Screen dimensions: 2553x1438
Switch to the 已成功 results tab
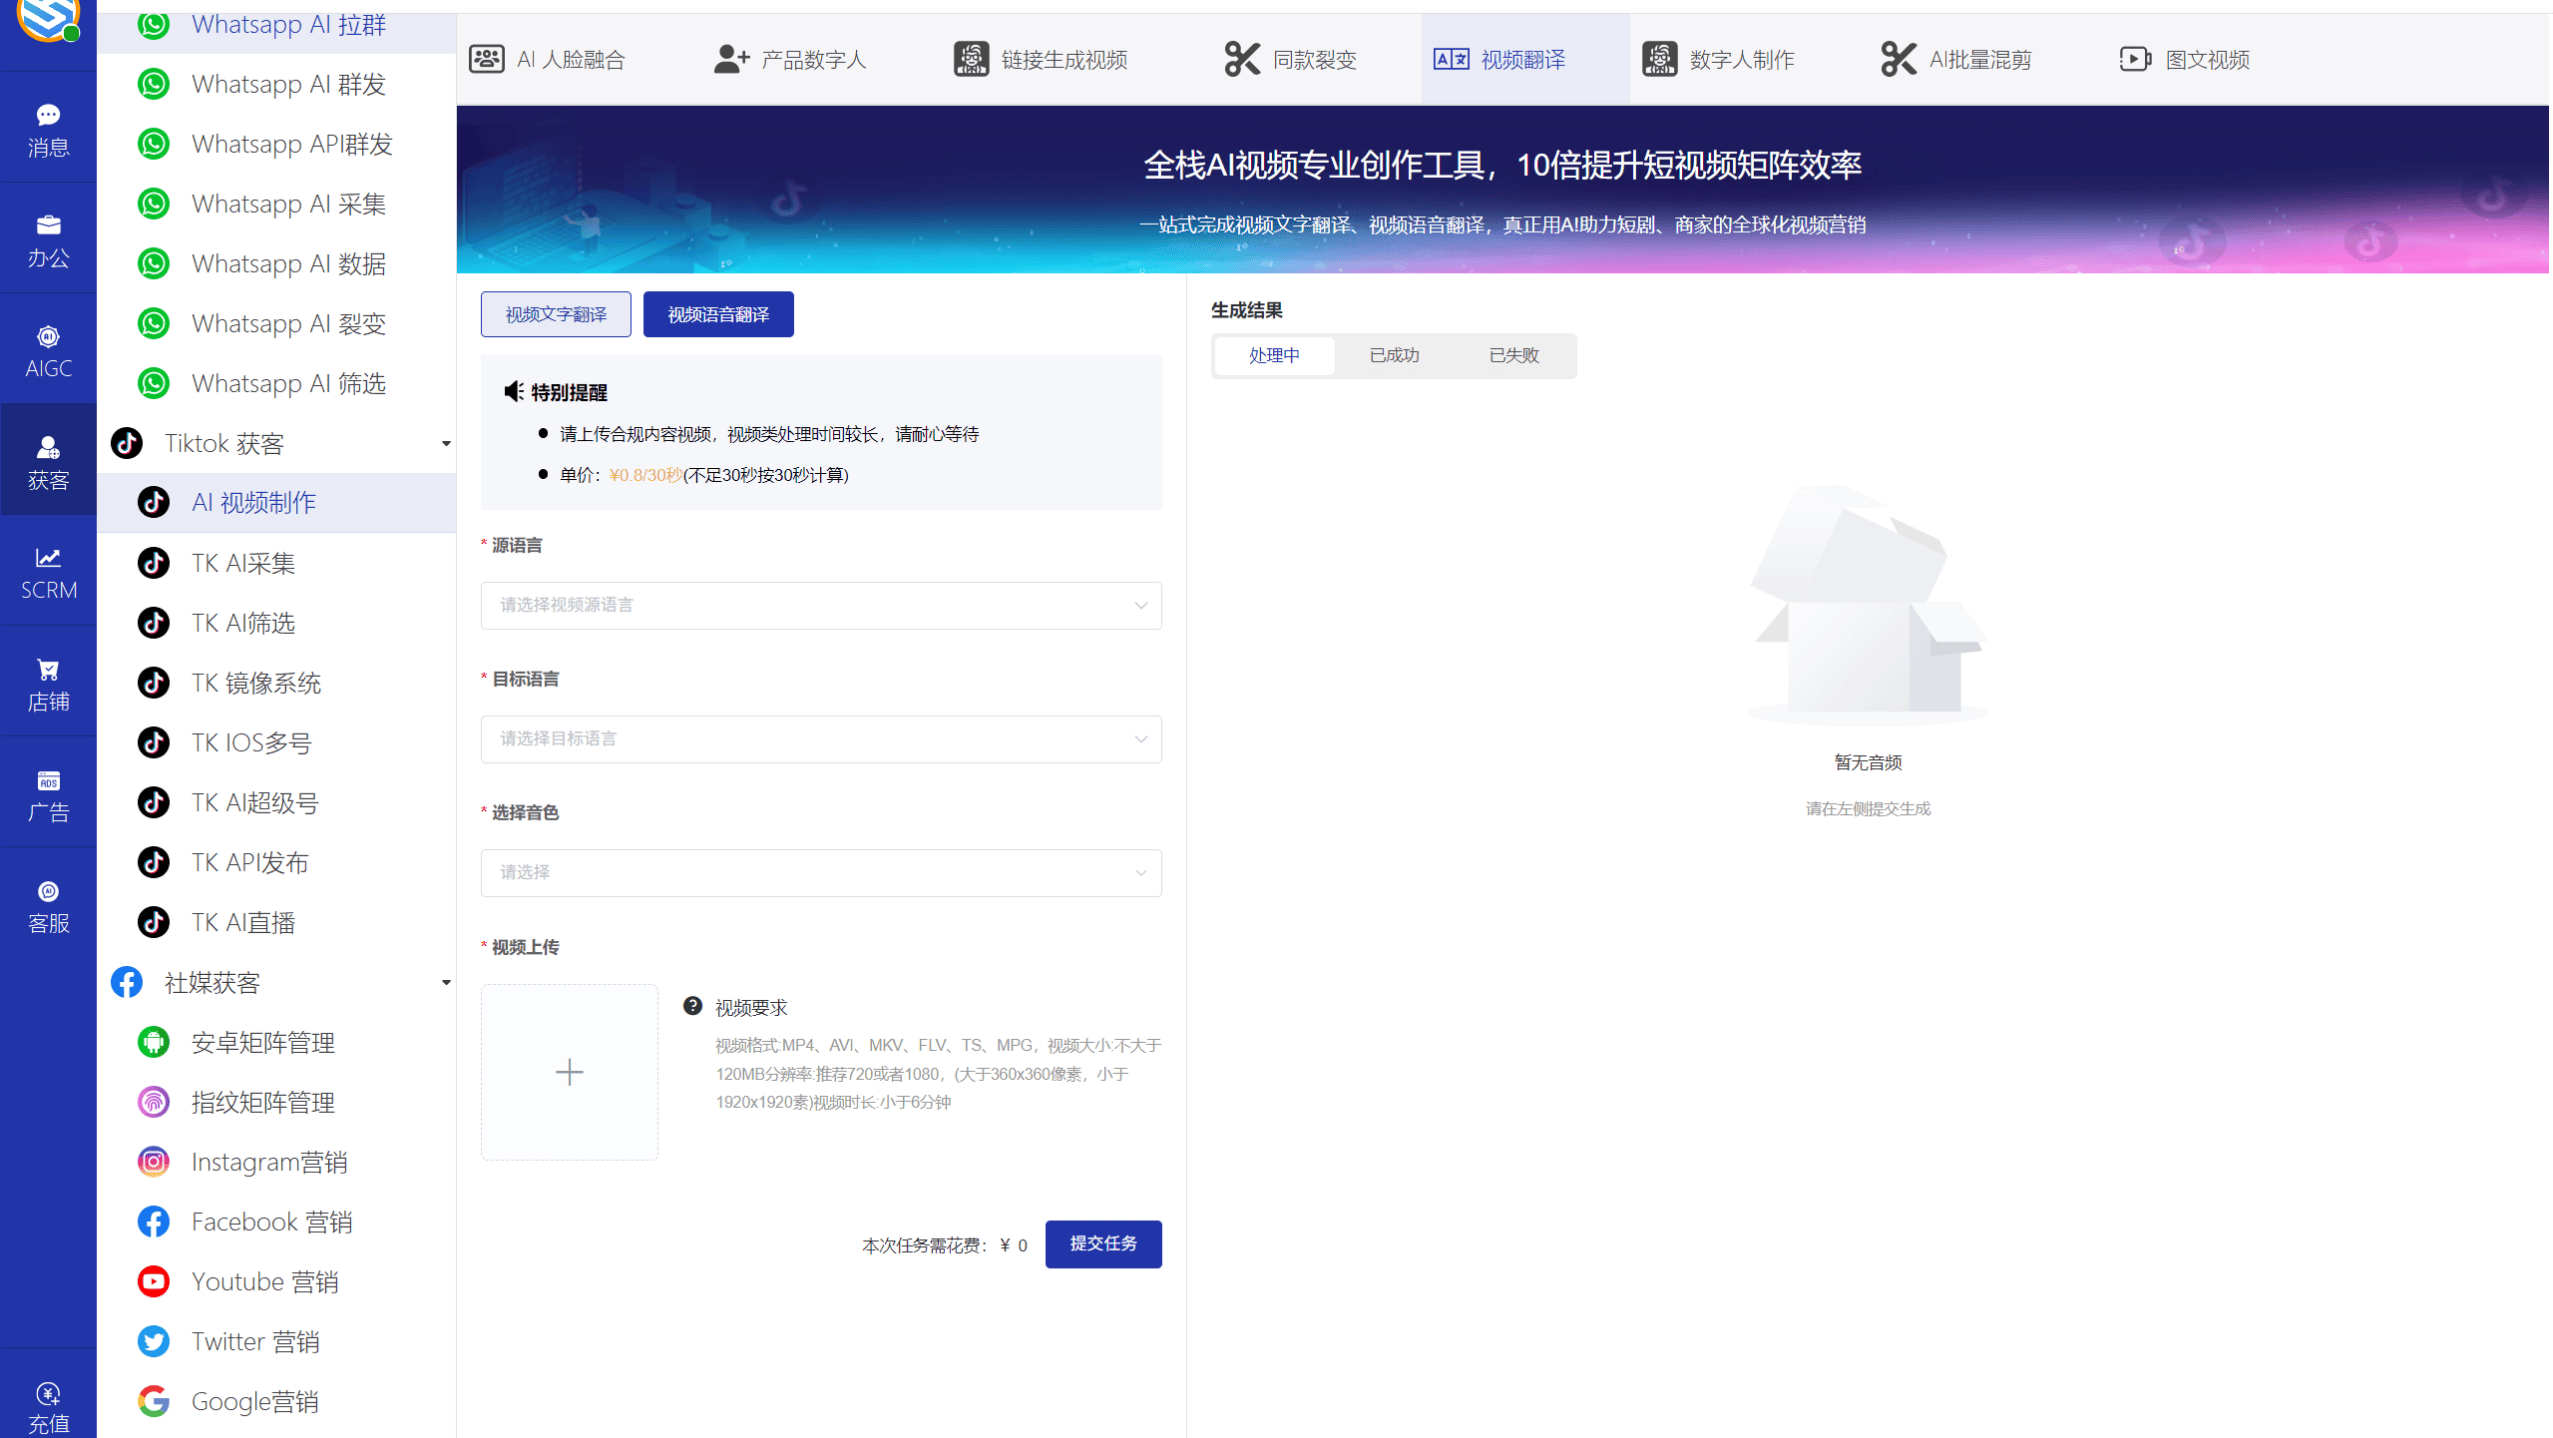(1393, 355)
